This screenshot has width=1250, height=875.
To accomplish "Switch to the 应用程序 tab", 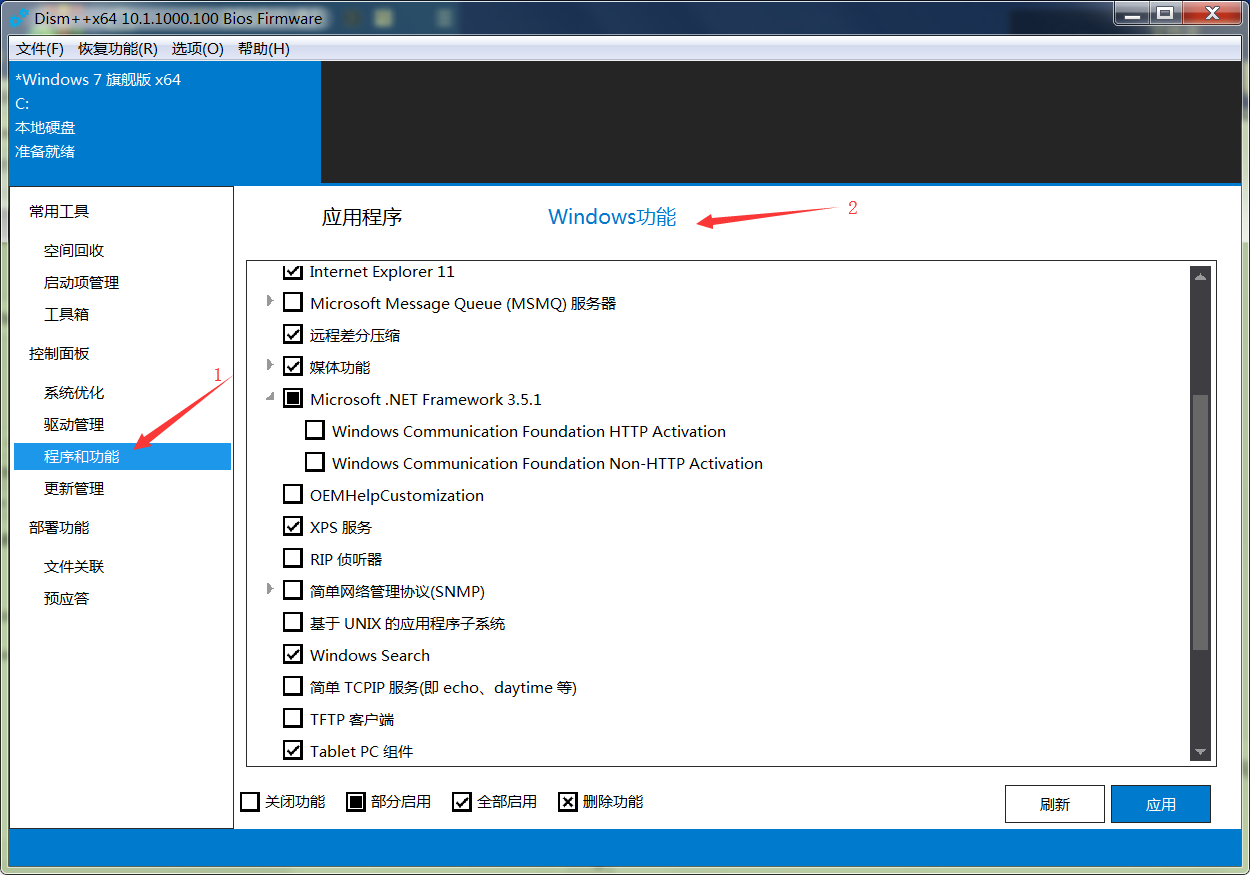I will [362, 217].
